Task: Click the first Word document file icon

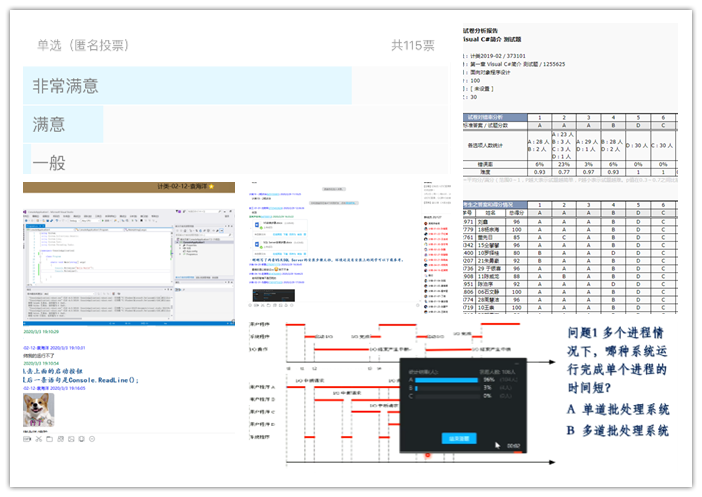Action: pyautogui.click(x=256, y=226)
